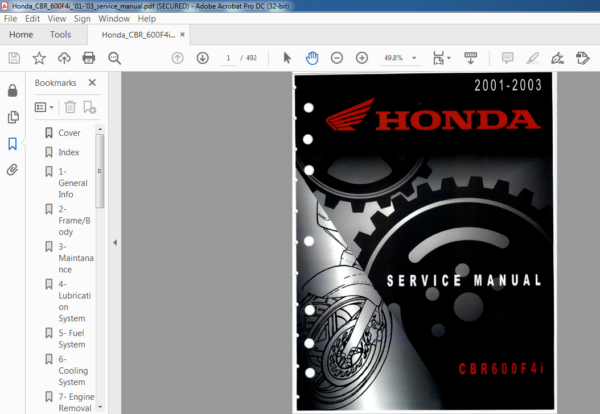Add a sticky note comment
Viewport: 600px width, 414px height.
[x=507, y=58]
